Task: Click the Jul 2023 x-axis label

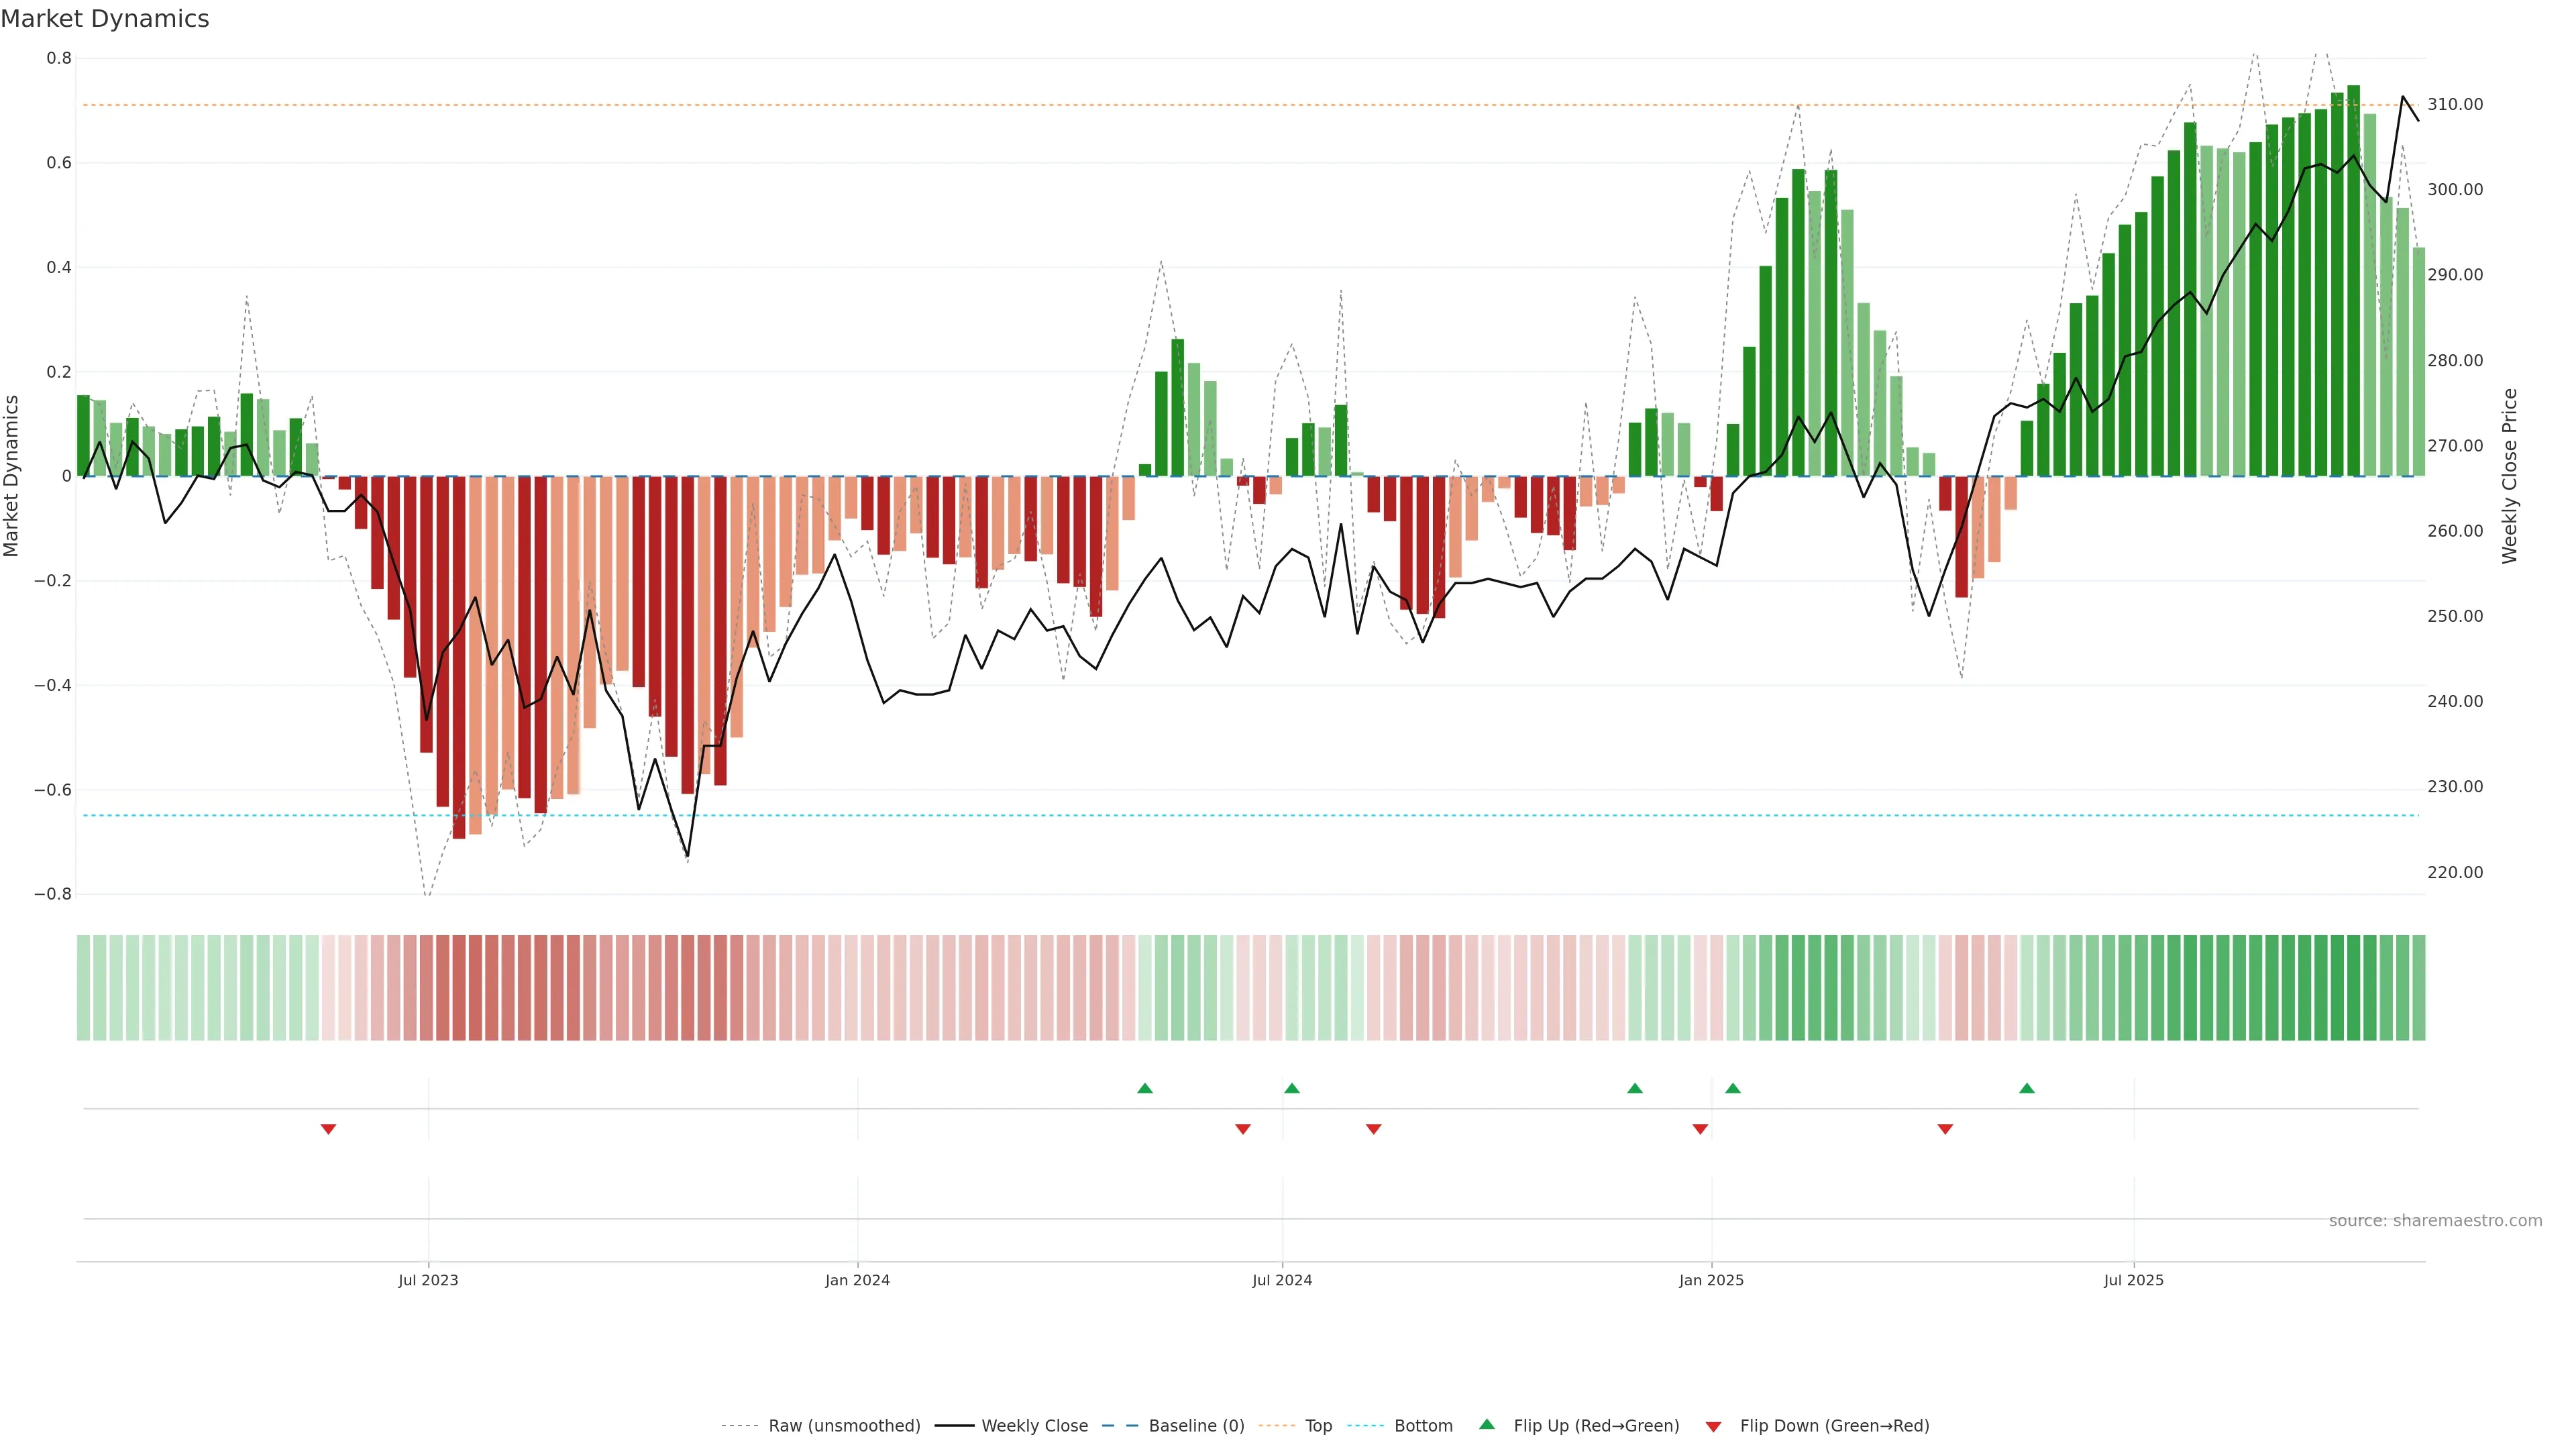Action: (x=428, y=1280)
